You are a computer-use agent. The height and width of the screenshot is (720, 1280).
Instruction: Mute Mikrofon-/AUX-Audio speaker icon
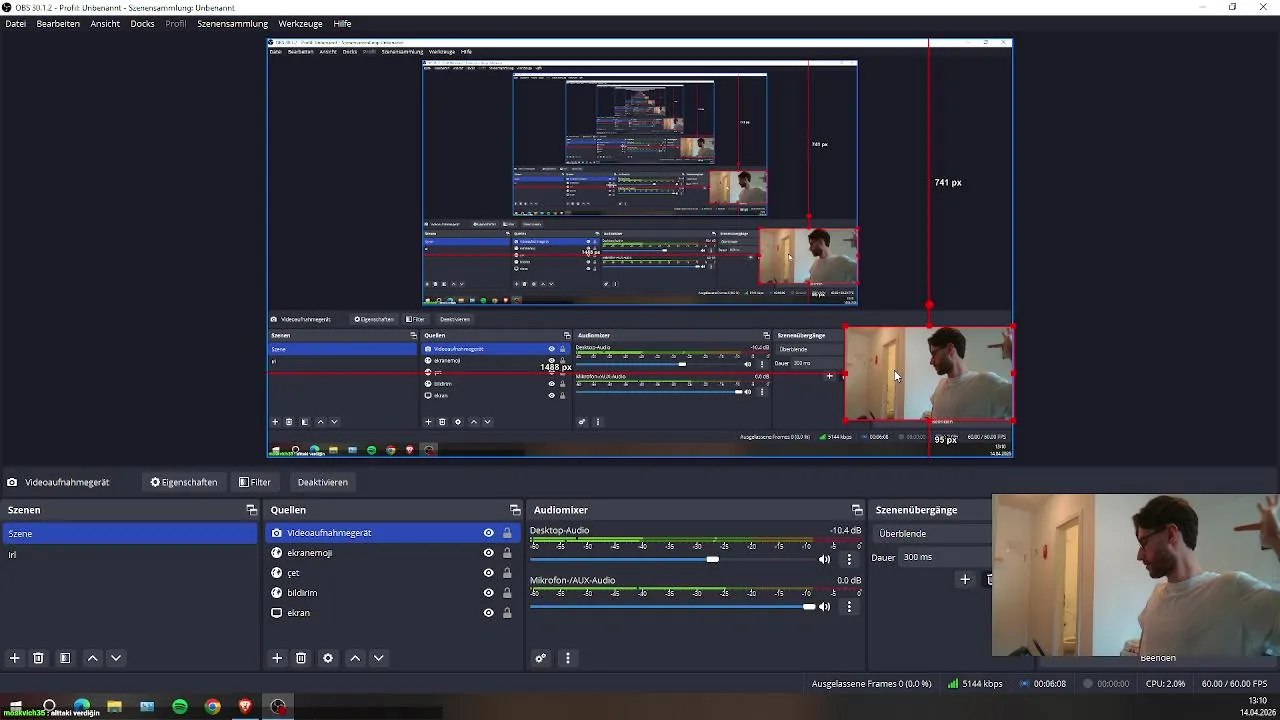(x=824, y=606)
